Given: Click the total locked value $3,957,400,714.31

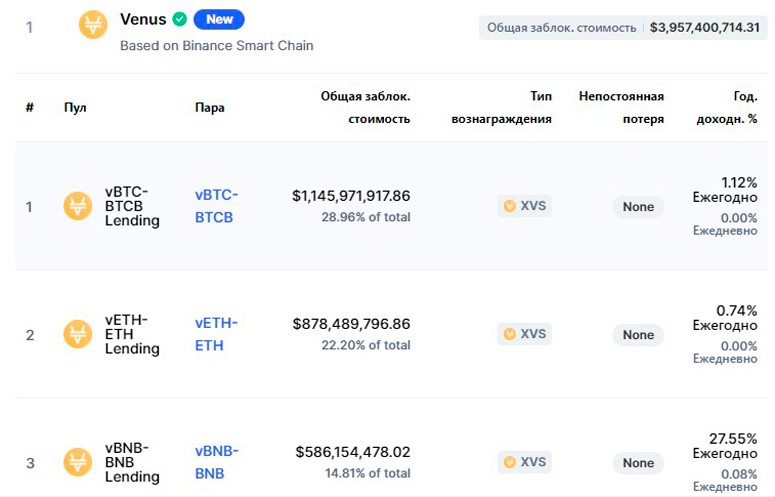Looking at the screenshot, I should (x=704, y=27).
